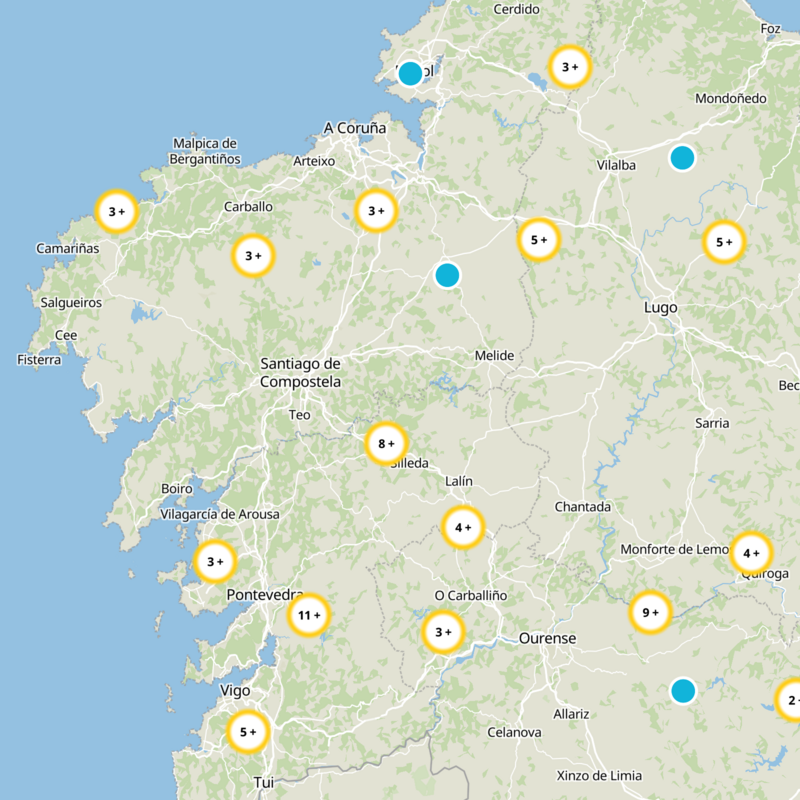Expand the 5+ cluster northeast of Lugo
Image resolution: width=800 pixels, height=800 pixels.
click(x=724, y=242)
